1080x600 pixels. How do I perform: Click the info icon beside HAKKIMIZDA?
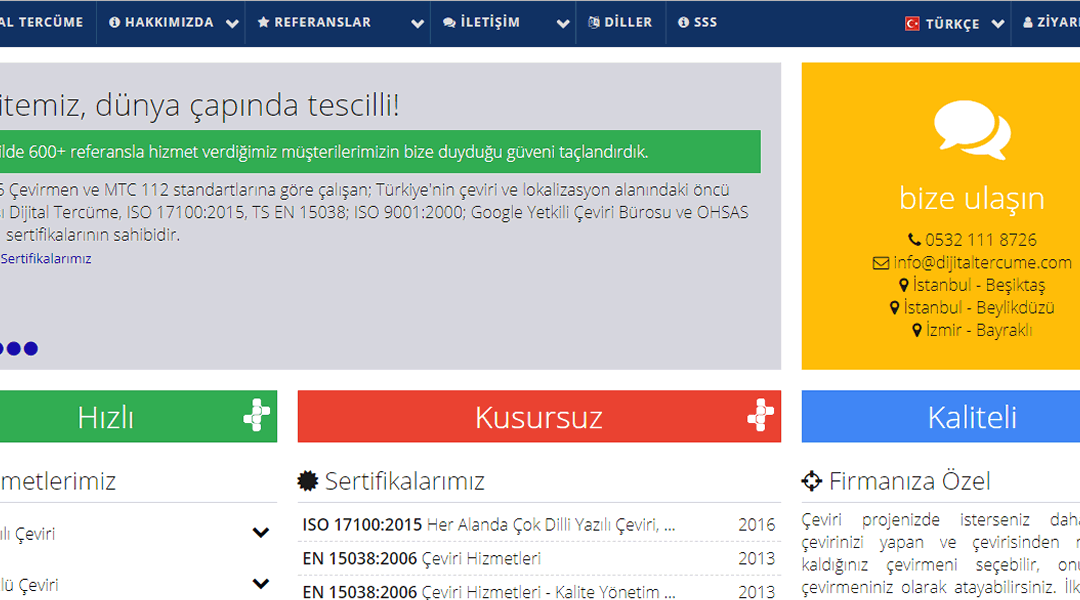114,23
